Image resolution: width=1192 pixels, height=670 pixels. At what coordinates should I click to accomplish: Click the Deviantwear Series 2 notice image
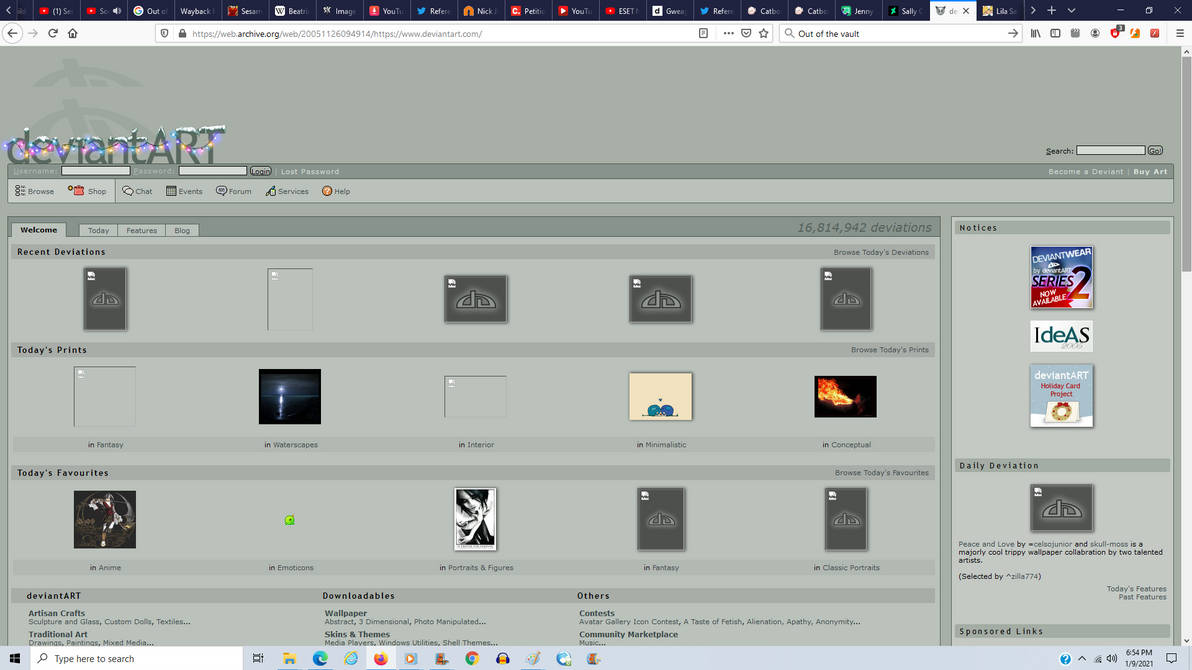pos(1061,277)
